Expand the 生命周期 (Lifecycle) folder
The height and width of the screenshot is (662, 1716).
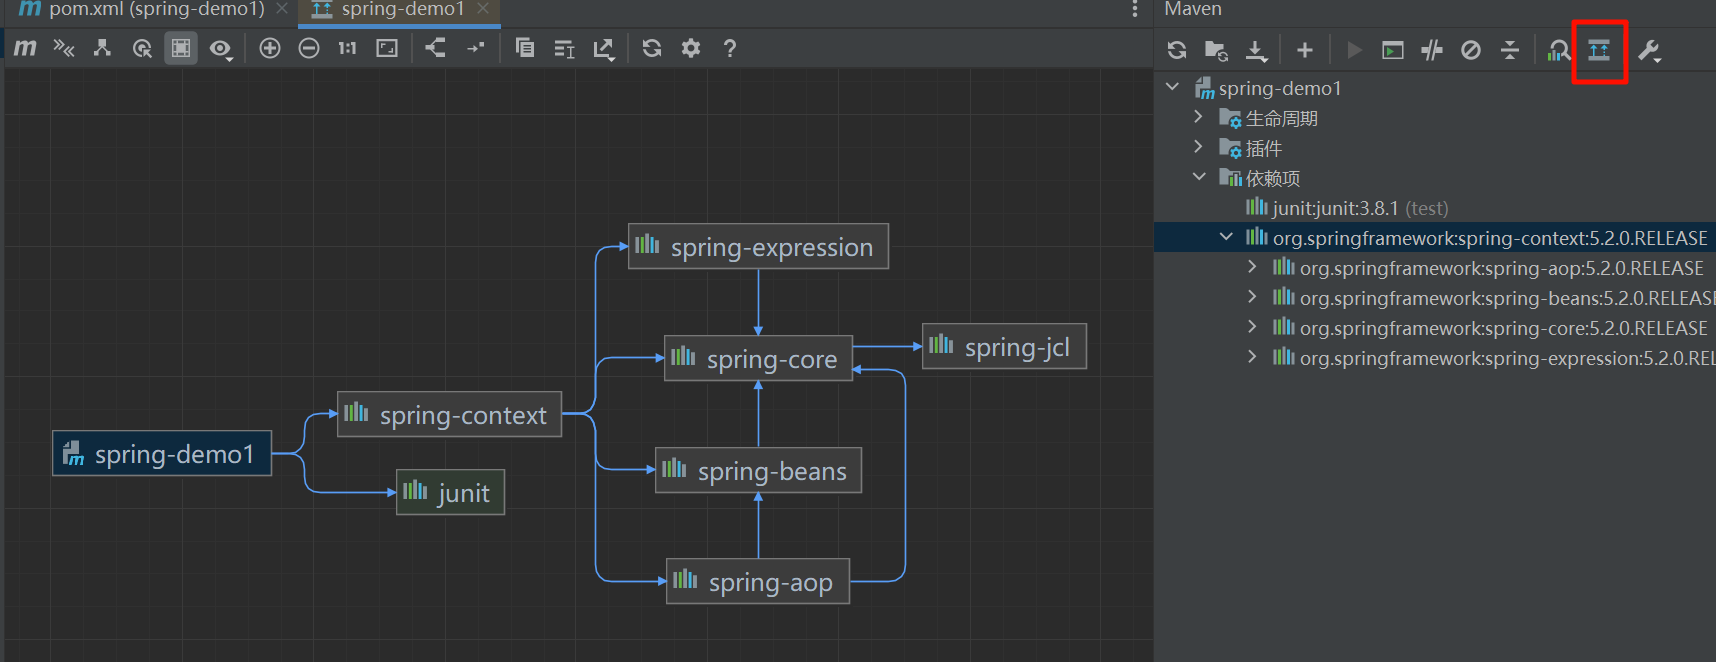pos(1198,117)
